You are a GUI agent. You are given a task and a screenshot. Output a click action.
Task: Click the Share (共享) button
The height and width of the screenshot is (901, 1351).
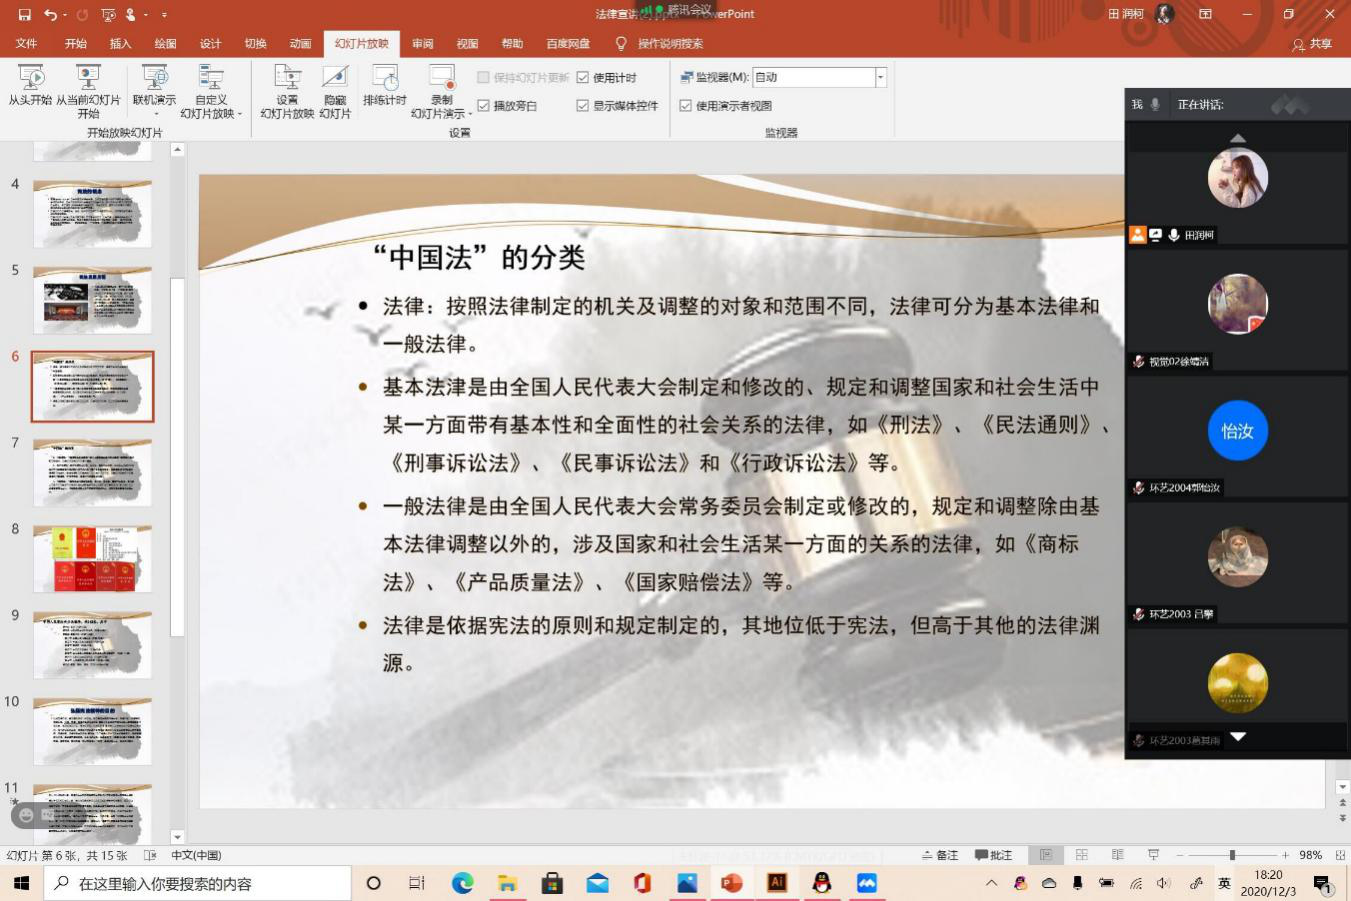point(1312,44)
